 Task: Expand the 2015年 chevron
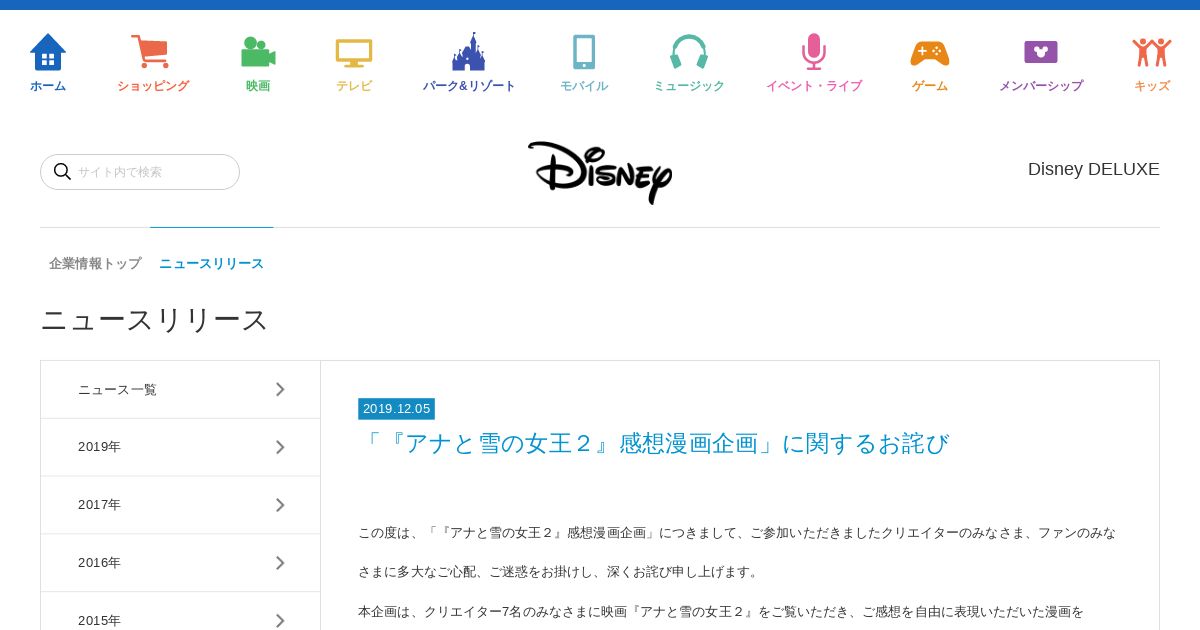[280, 620]
